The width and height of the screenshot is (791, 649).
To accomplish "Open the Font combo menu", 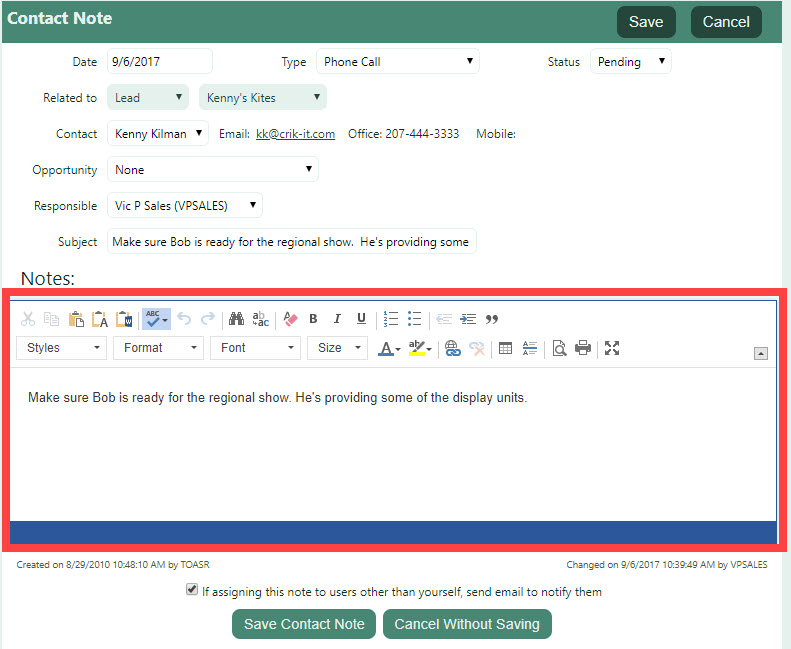I will [x=255, y=348].
